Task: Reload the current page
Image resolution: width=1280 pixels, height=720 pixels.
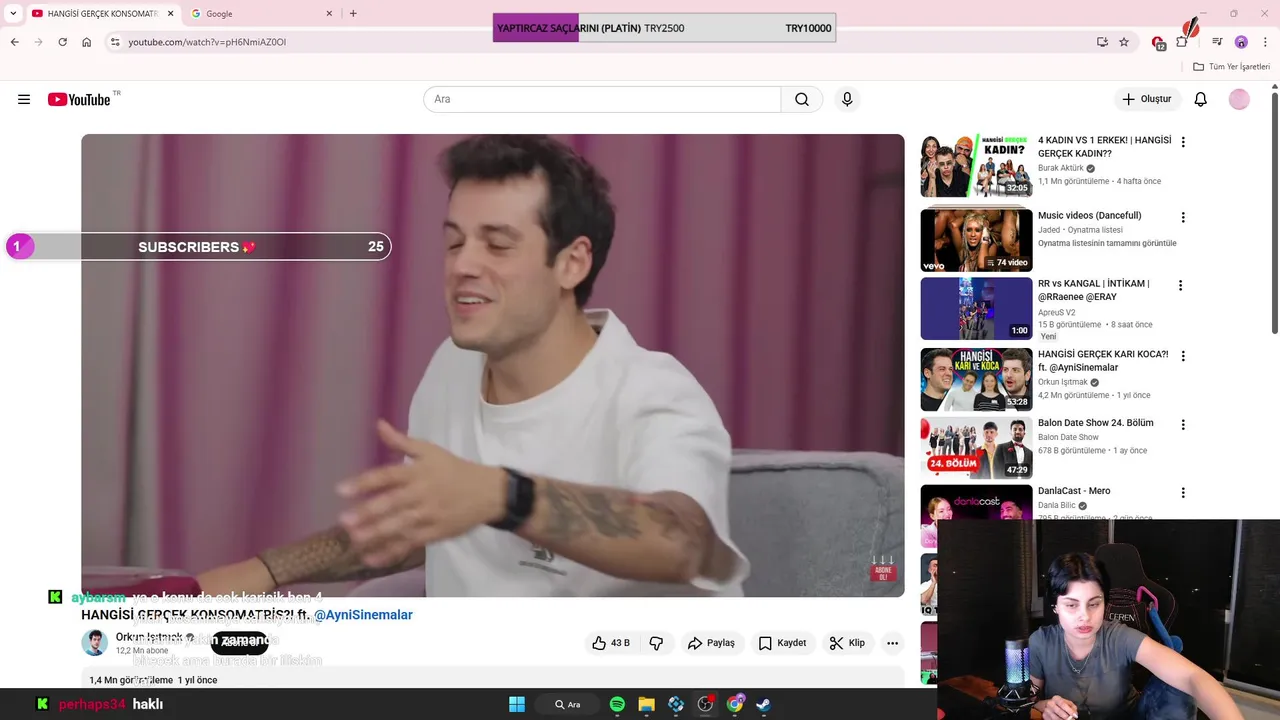Action: coord(62,42)
